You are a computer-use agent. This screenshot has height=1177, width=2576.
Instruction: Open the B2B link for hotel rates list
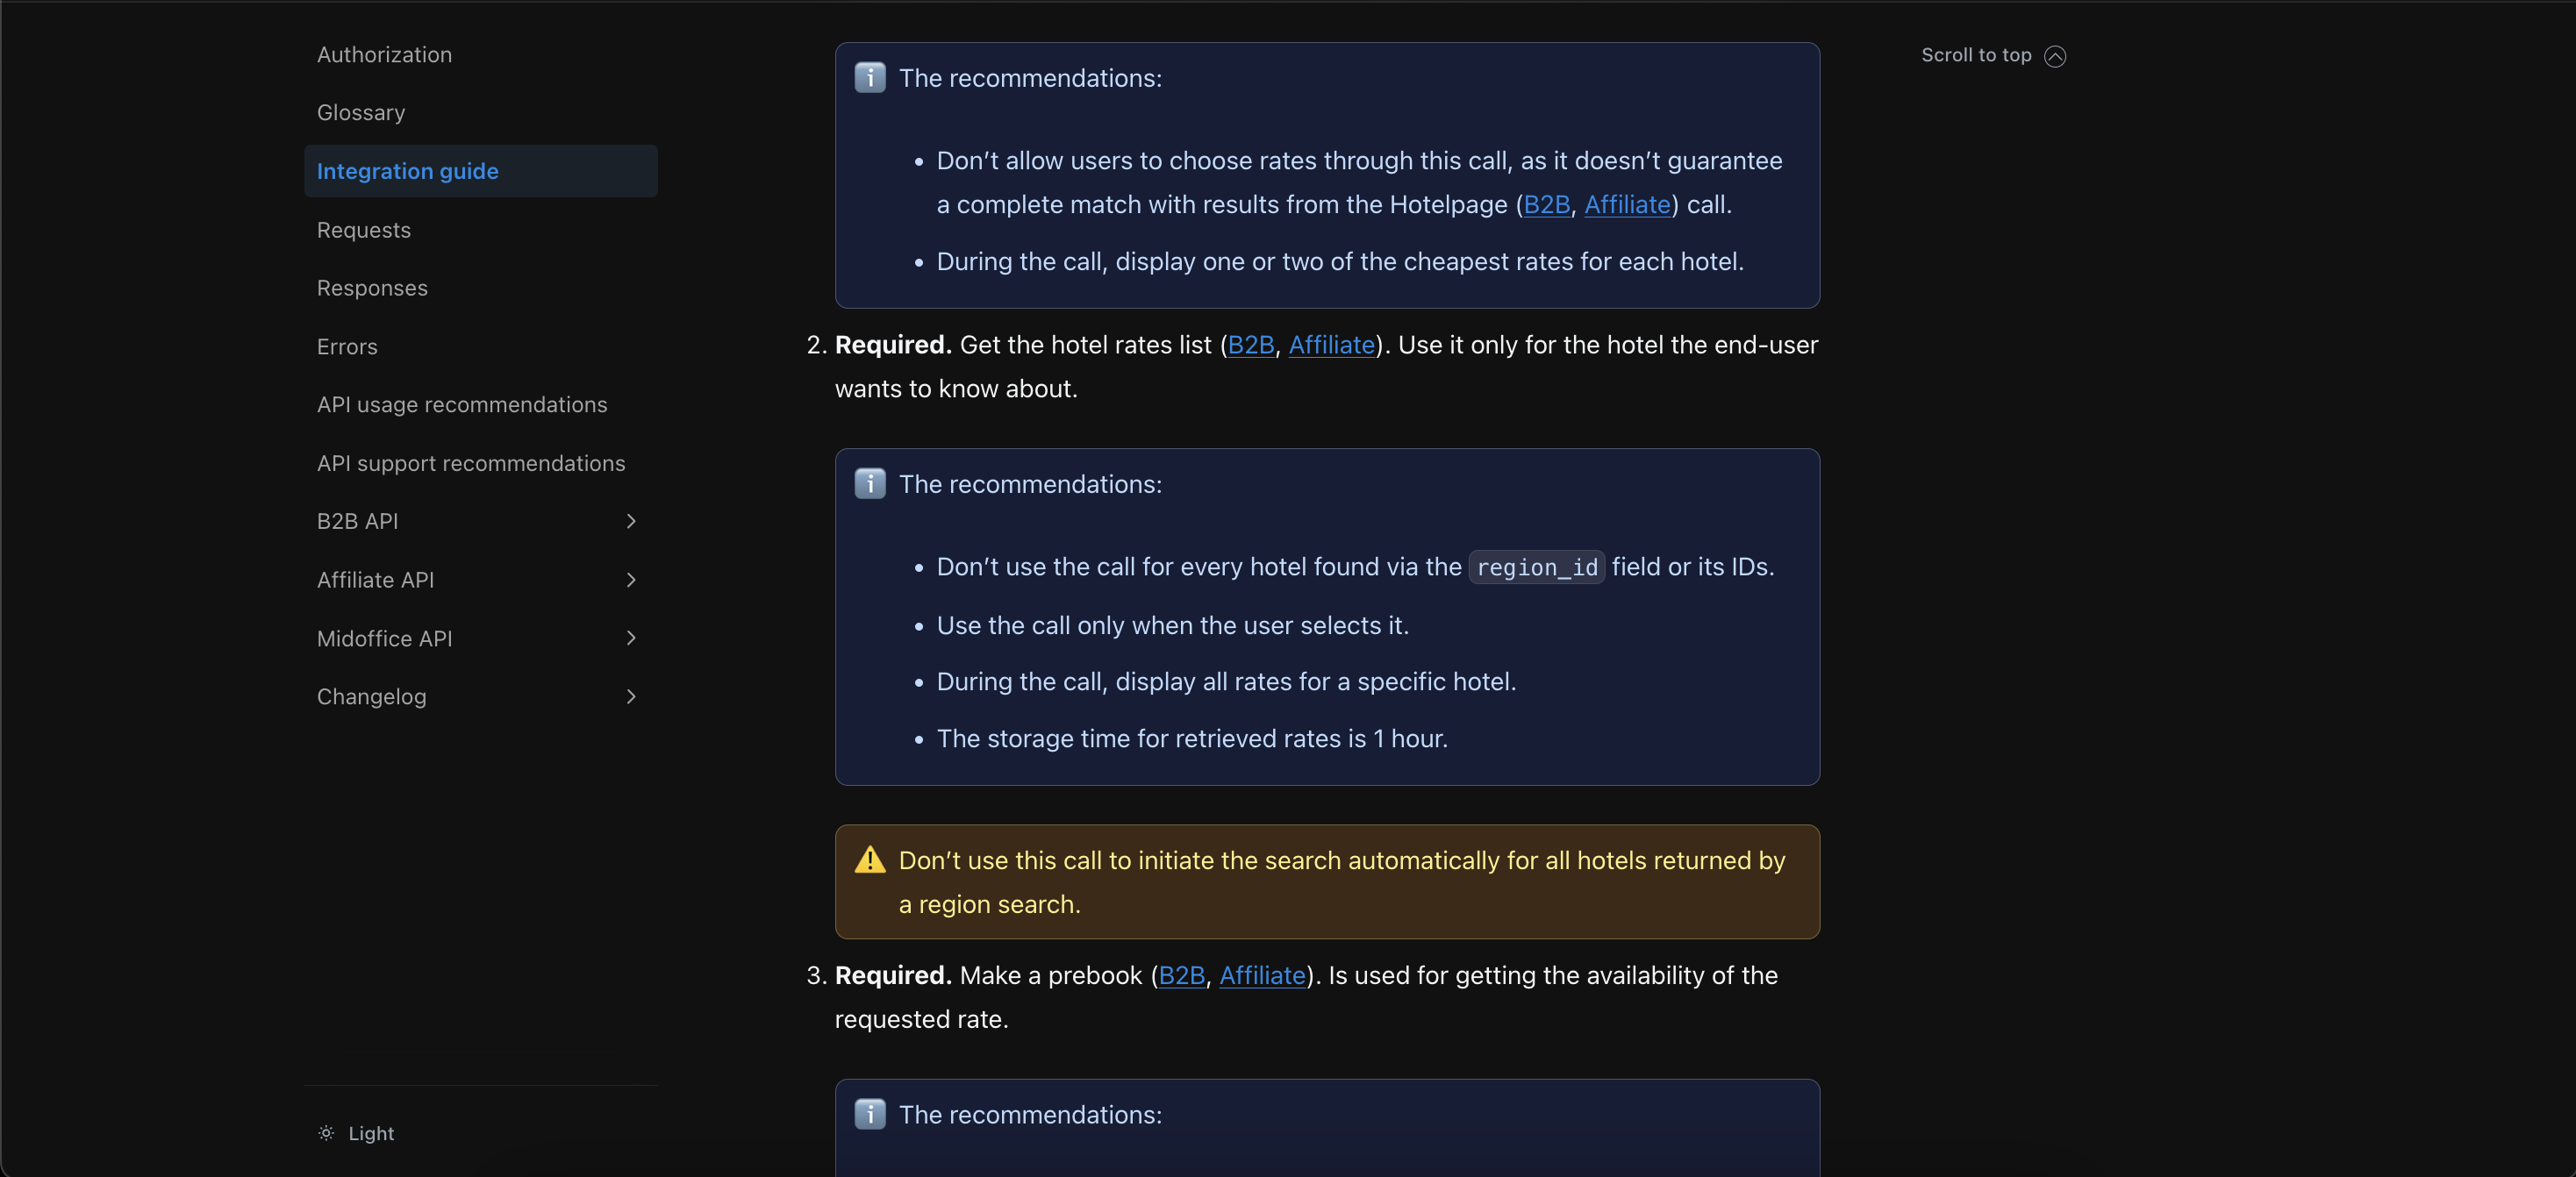(x=1250, y=345)
